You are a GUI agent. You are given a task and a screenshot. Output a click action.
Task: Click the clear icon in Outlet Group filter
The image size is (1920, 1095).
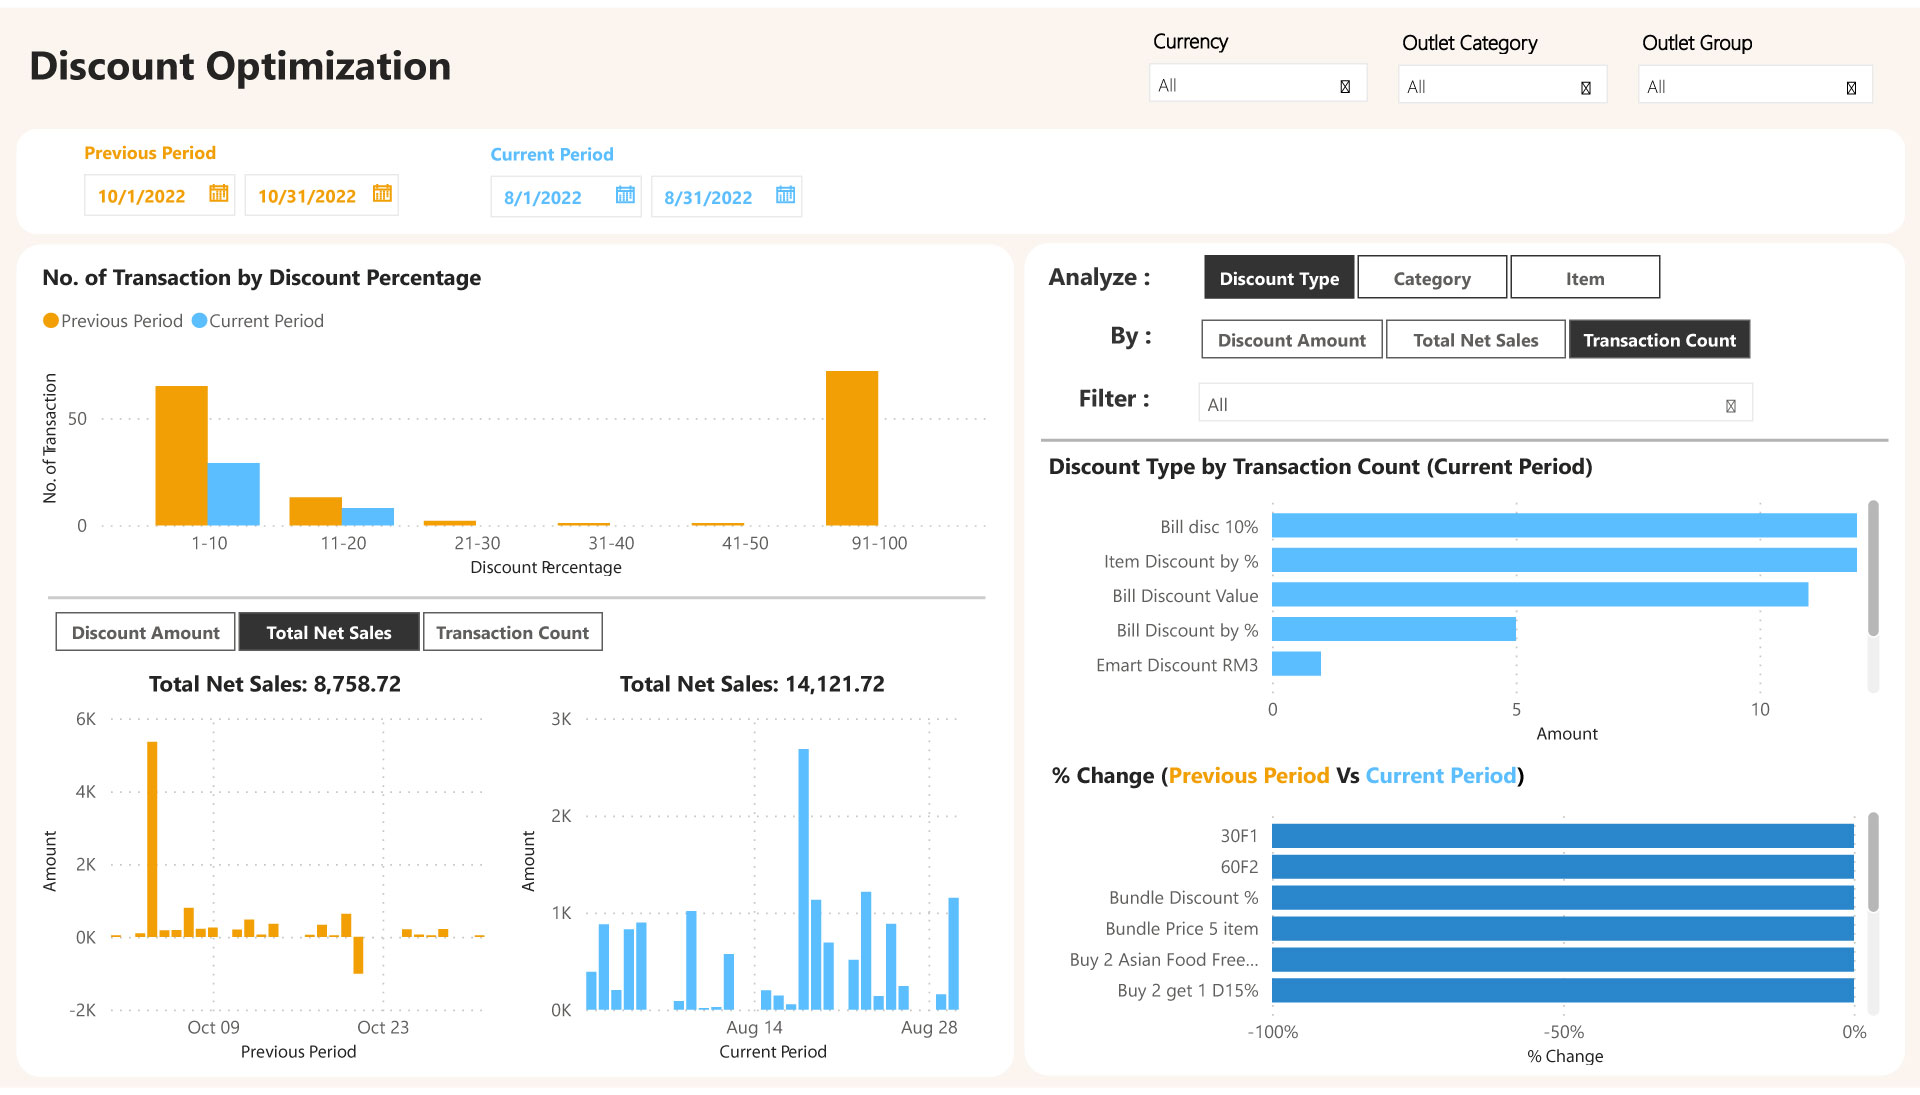coord(1849,87)
